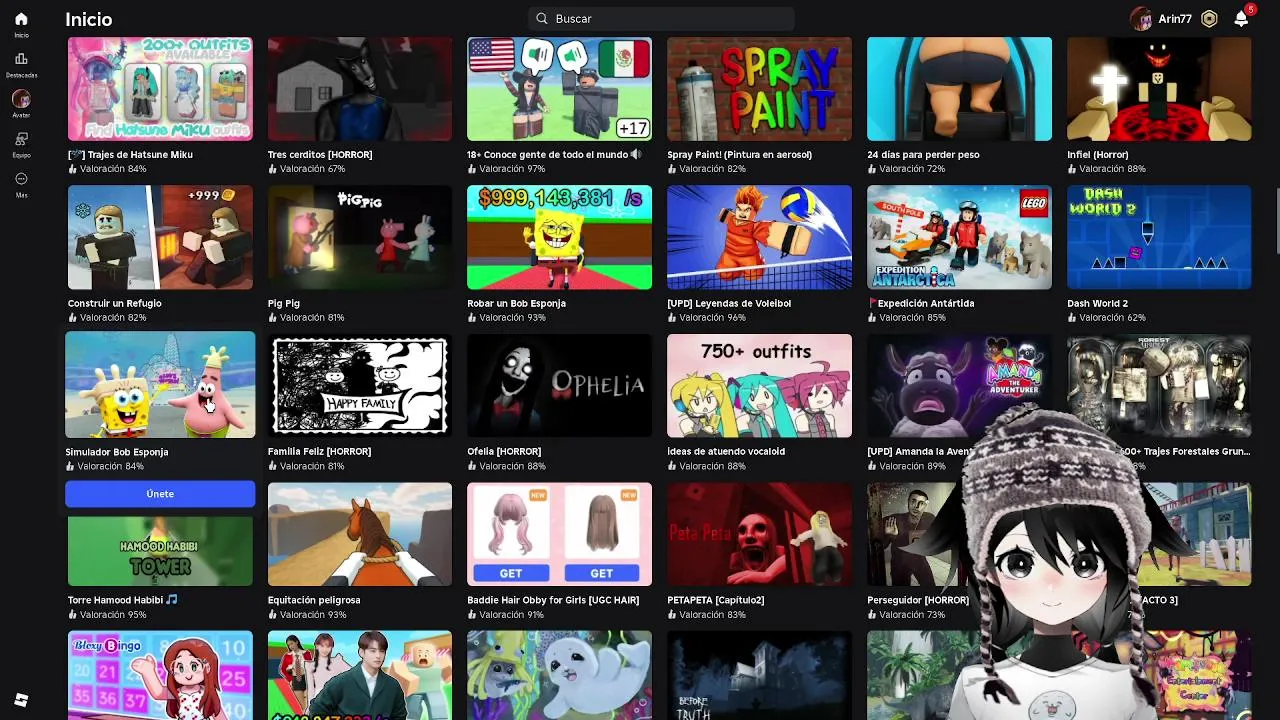This screenshot has height=720, width=1280.
Task: Open Amanda la Aventurera thumbnail
Action: click(959, 386)
